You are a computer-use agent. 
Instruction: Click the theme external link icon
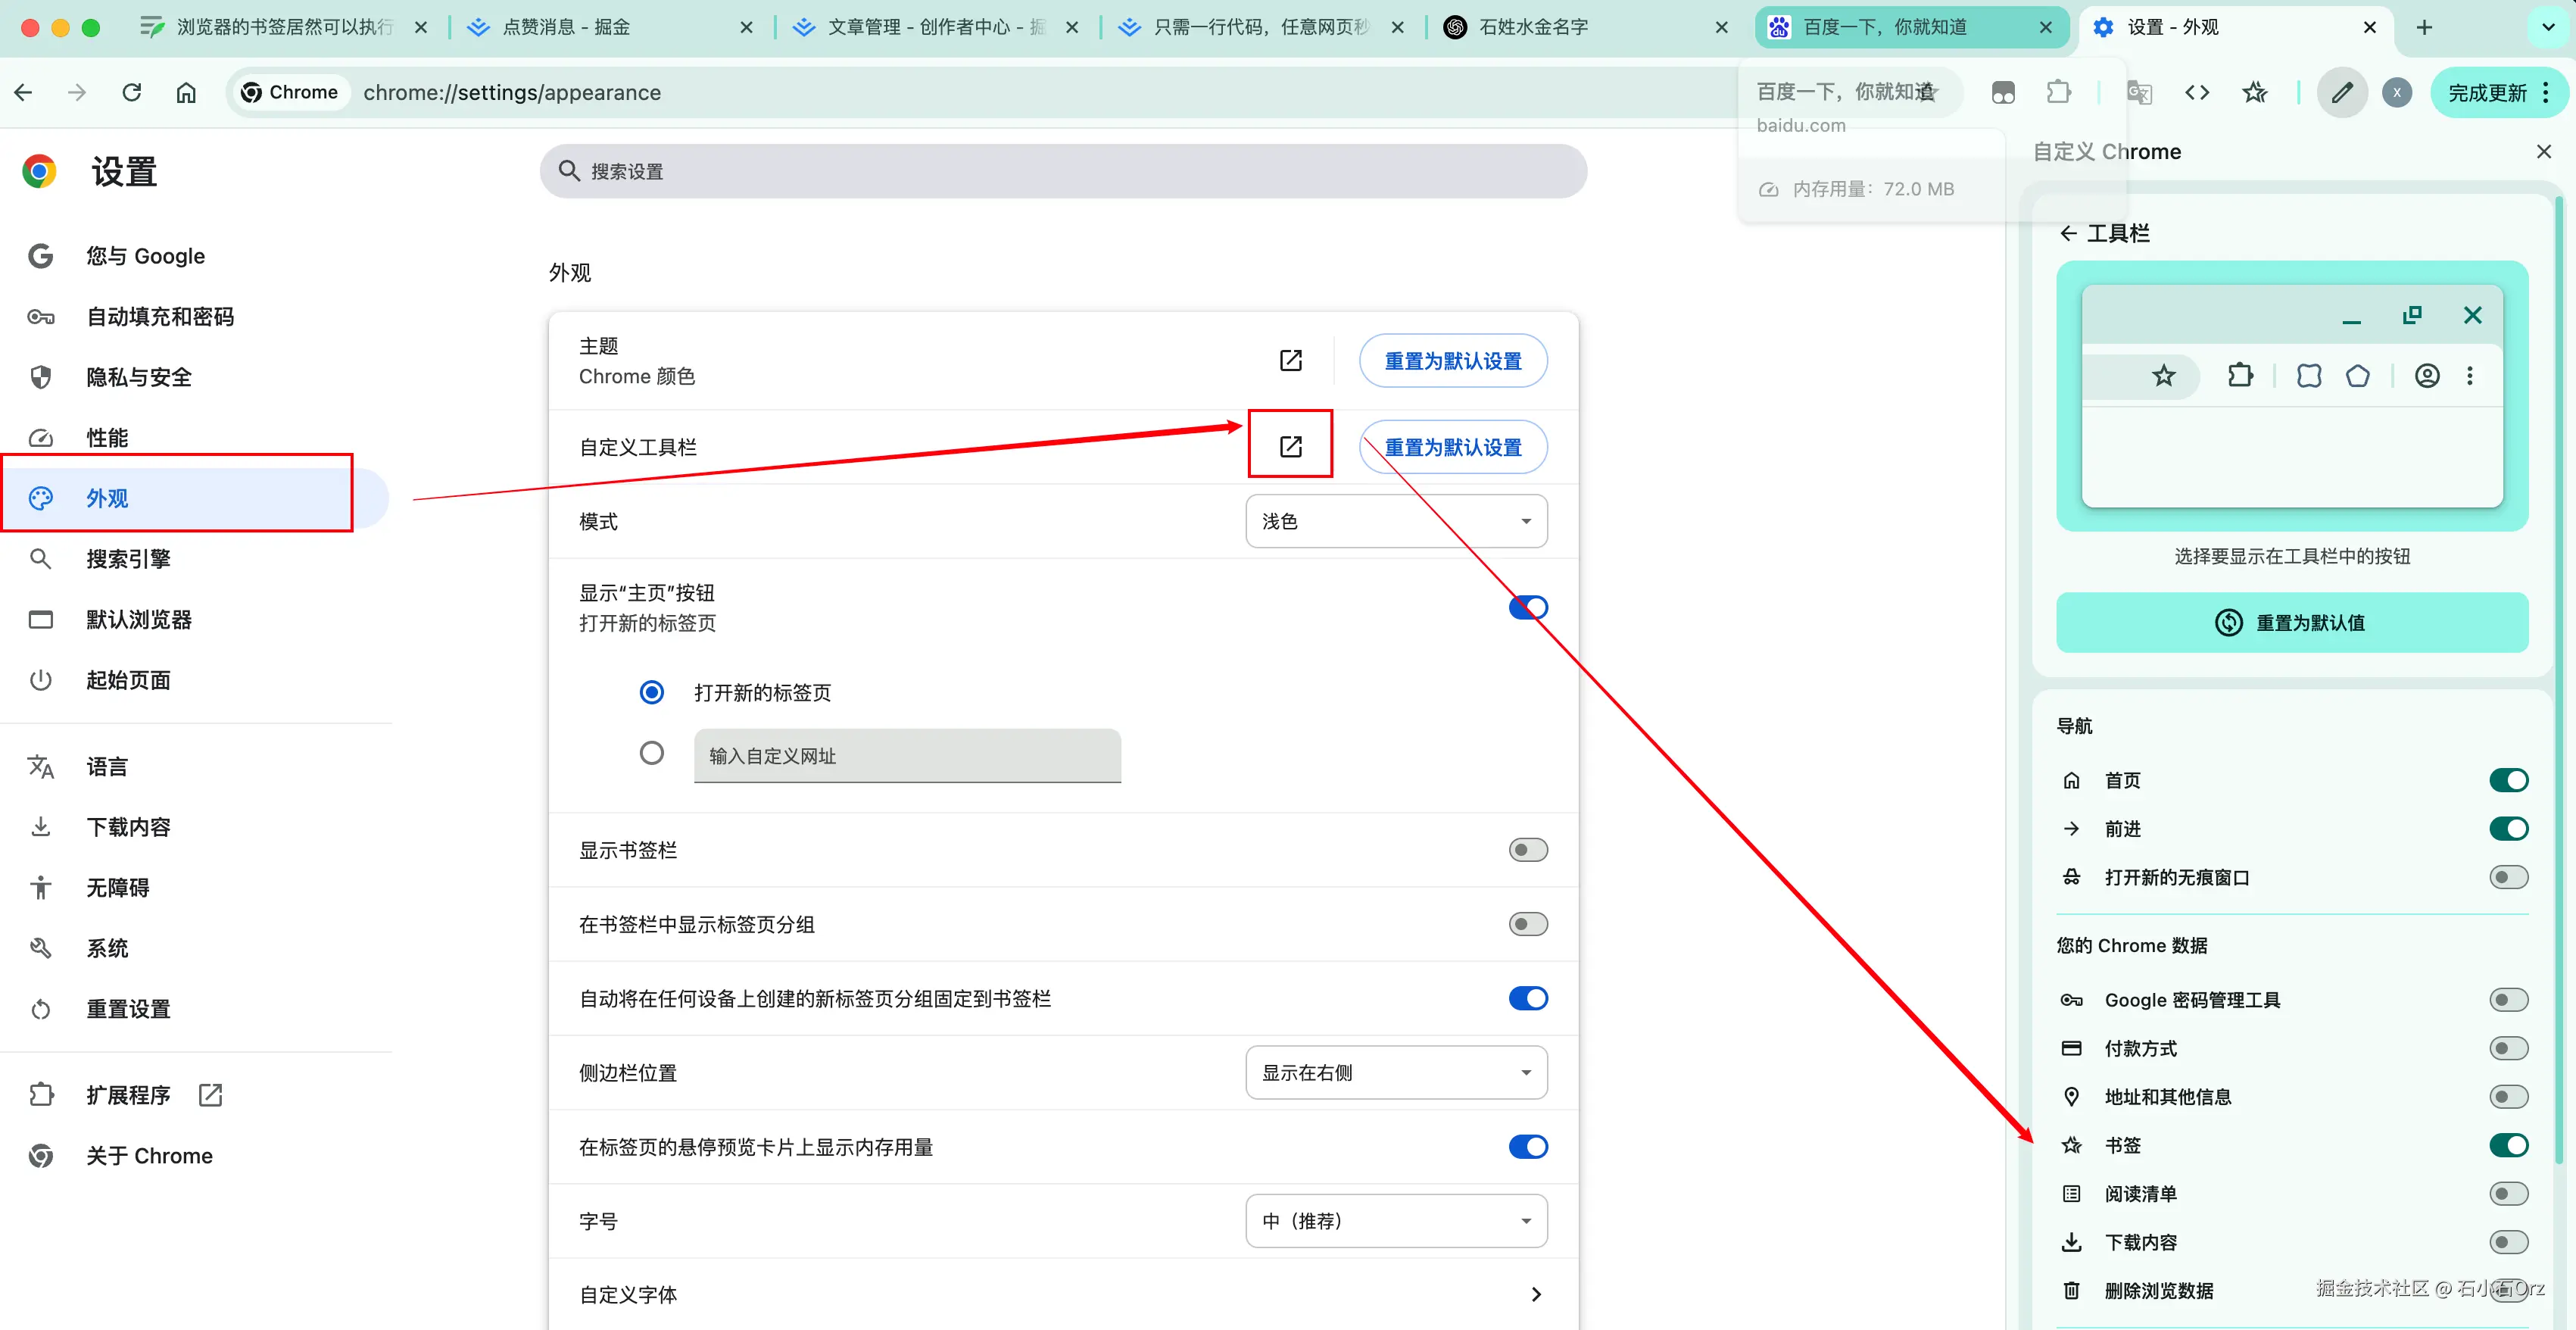(1290, 360)
